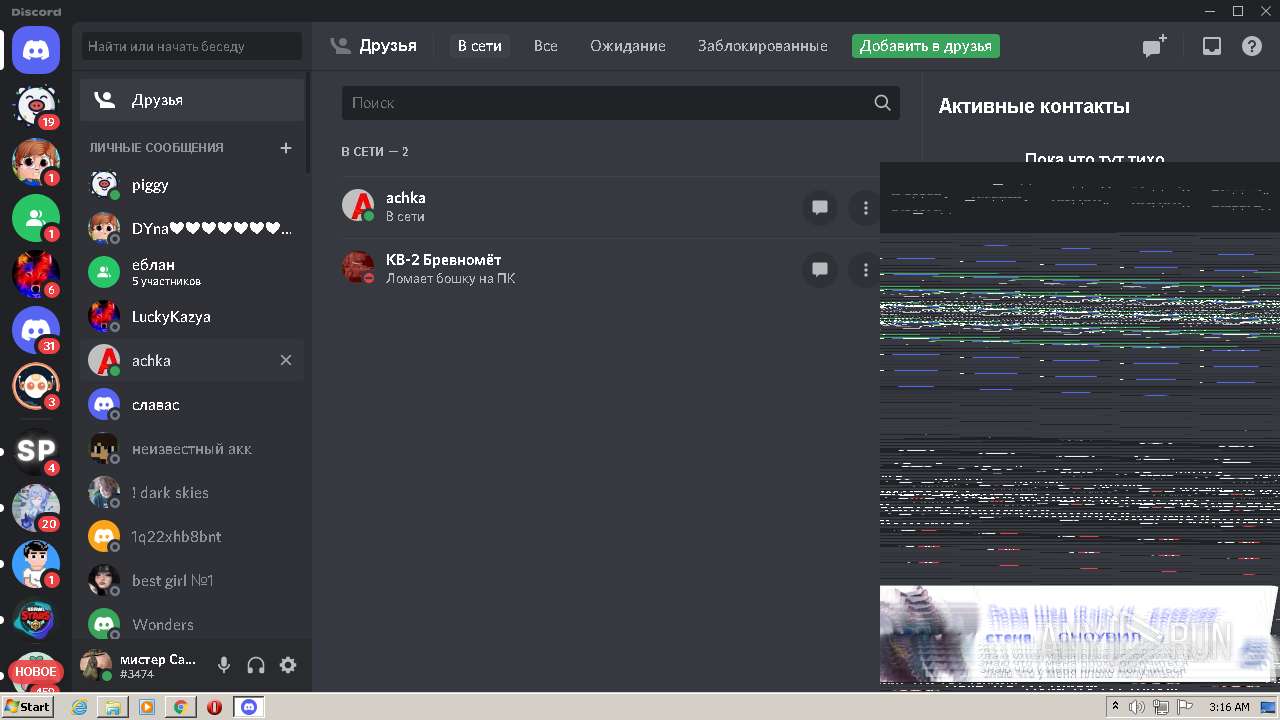The image size is (1280, 720).
Task: Select the Ожидание tab
Action: [628, 46]
